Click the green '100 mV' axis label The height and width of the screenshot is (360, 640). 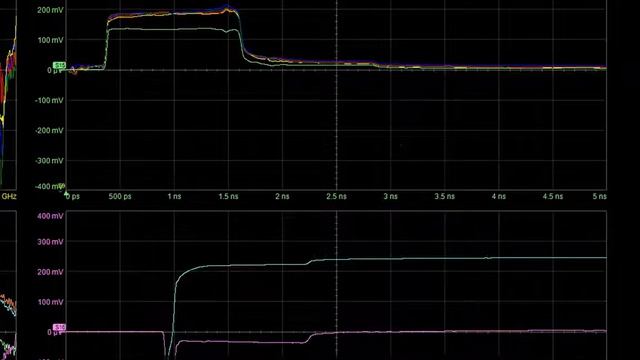(x=50, y=40)
